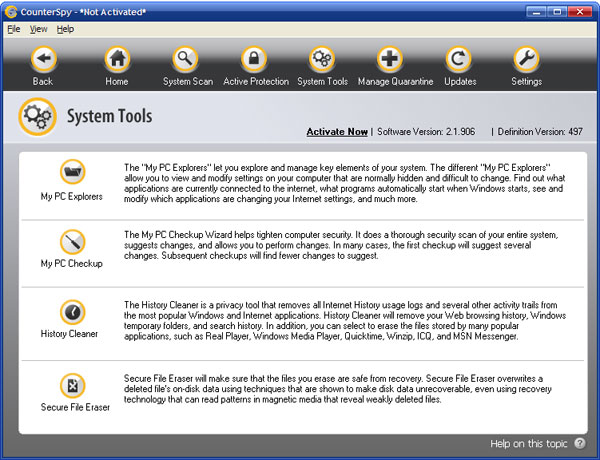Click the History Cleaner description paragraph

[345, 321]
